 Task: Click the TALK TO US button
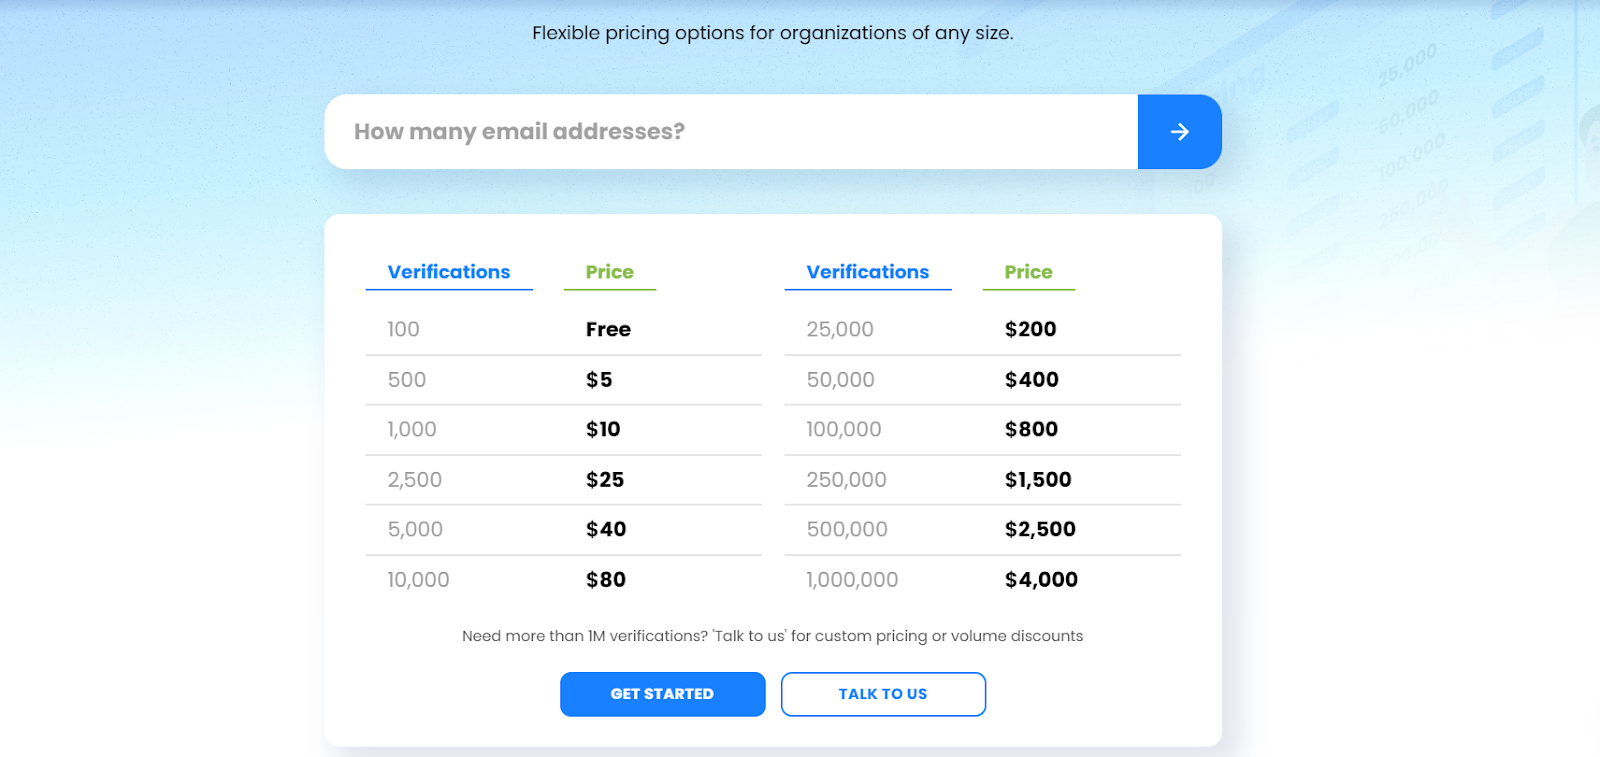click(883, 693)
